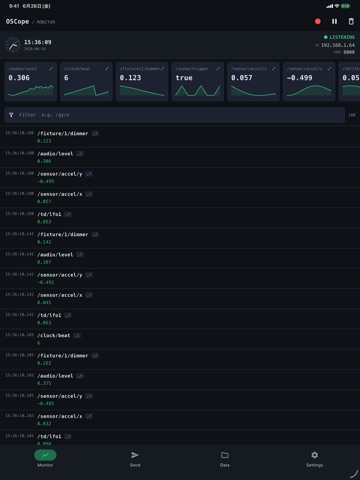Expand the /fixture/1/dimmer card
This screenshot has height=480, width=360.
coord(162,69)
